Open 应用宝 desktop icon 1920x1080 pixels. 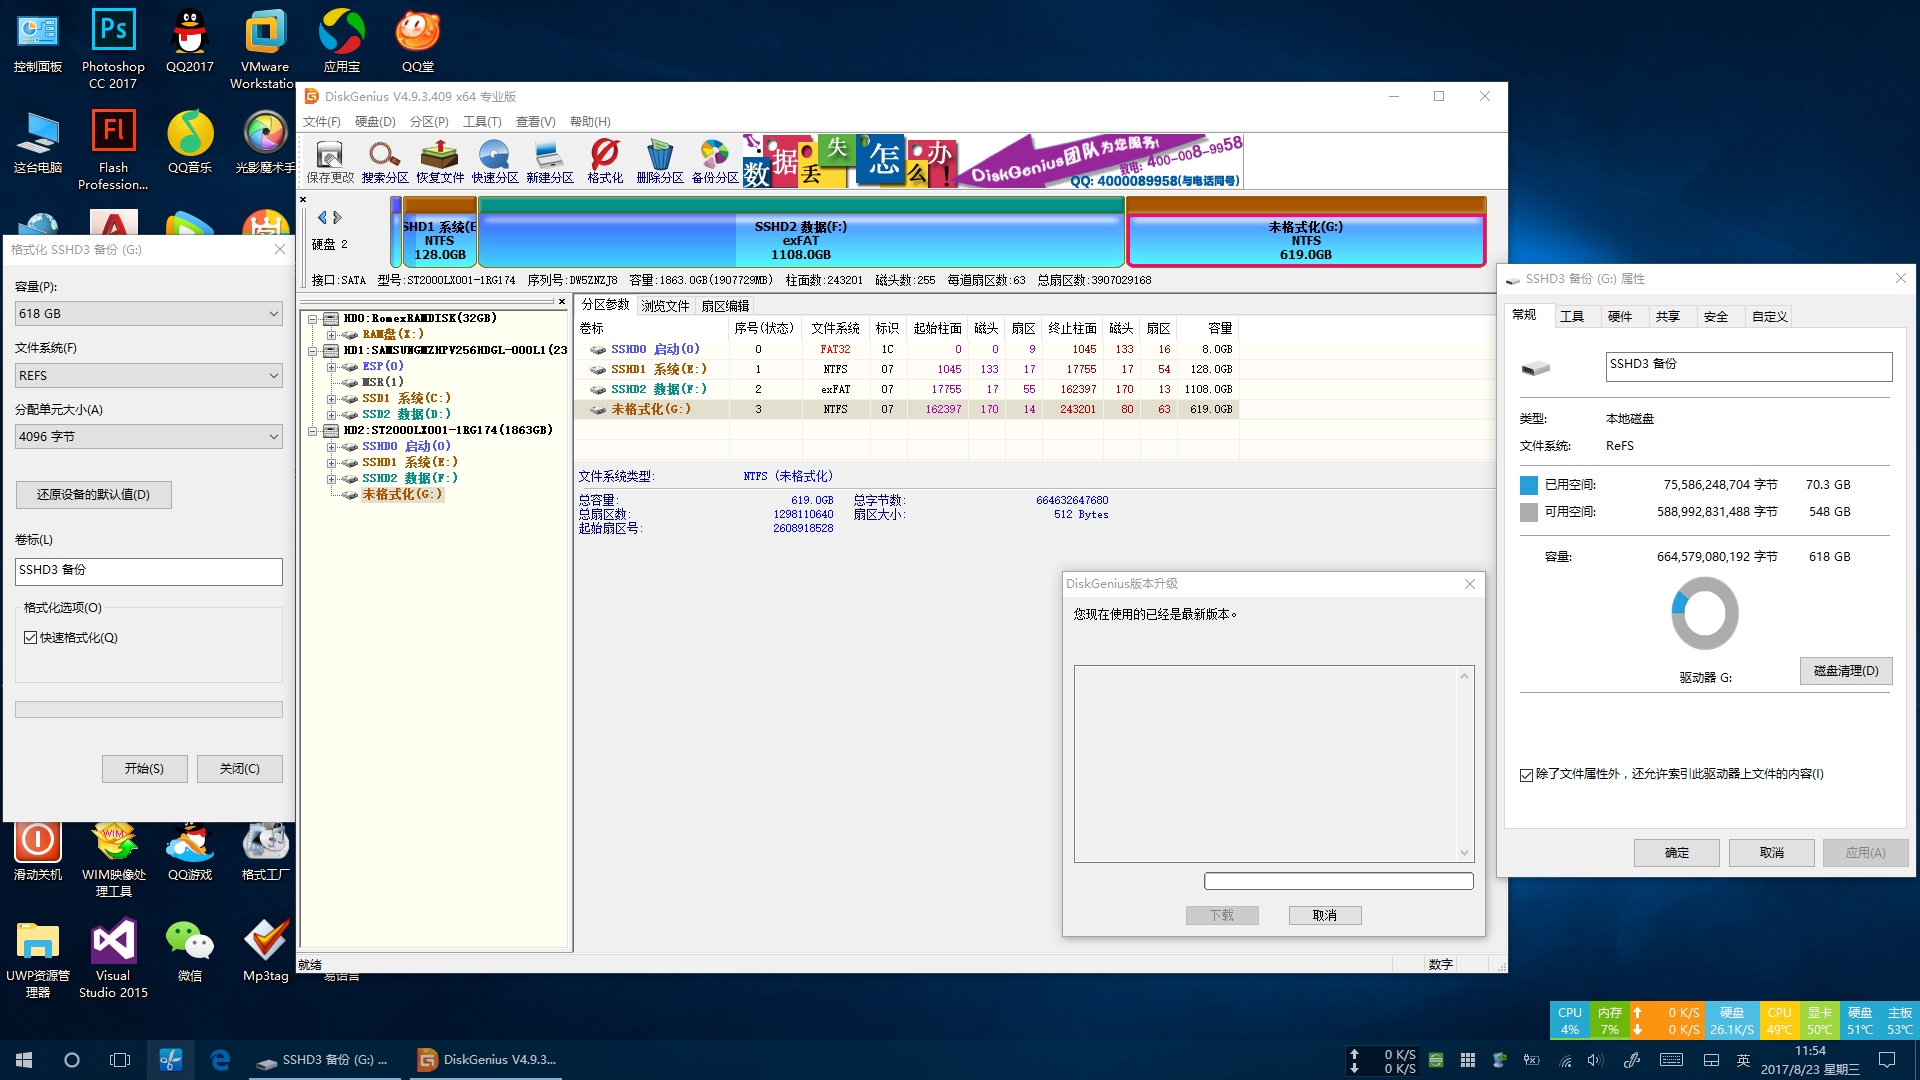tap(341, 41)
